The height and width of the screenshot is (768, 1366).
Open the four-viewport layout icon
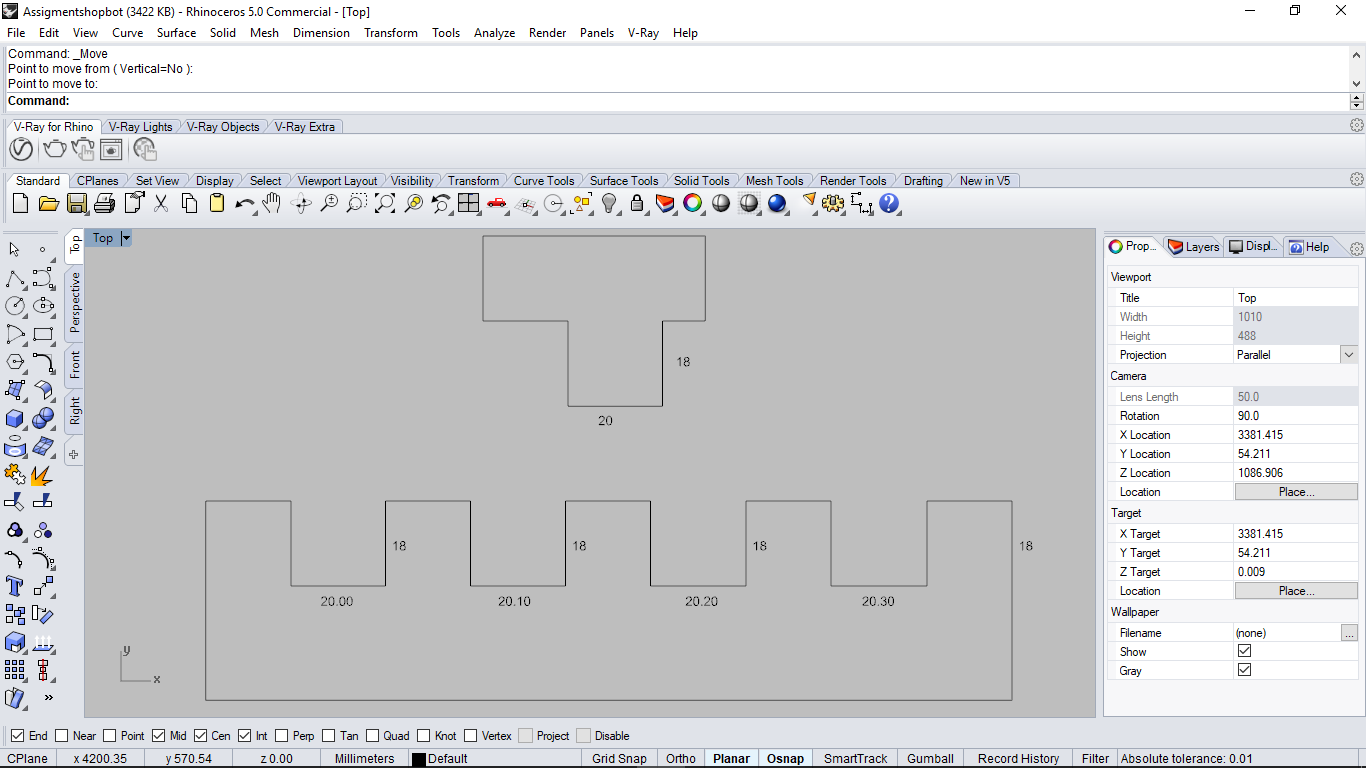point(468,204)
